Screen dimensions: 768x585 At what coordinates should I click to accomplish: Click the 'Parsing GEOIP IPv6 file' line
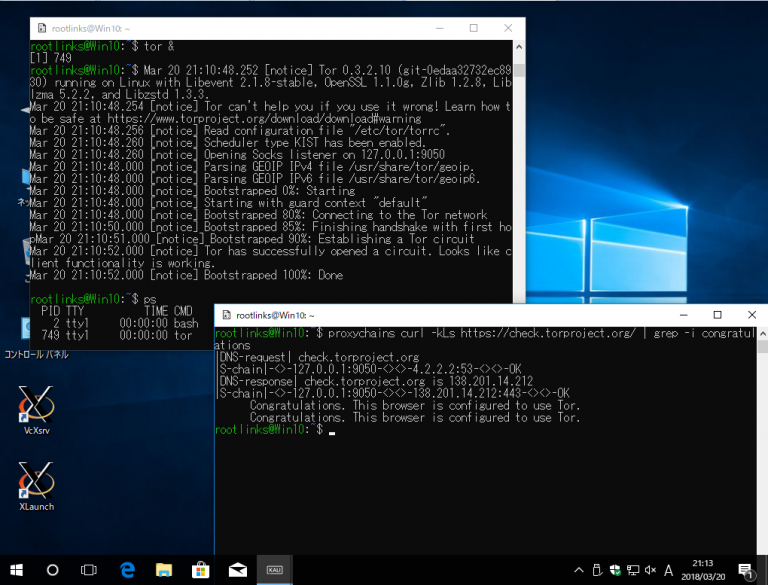255,179
